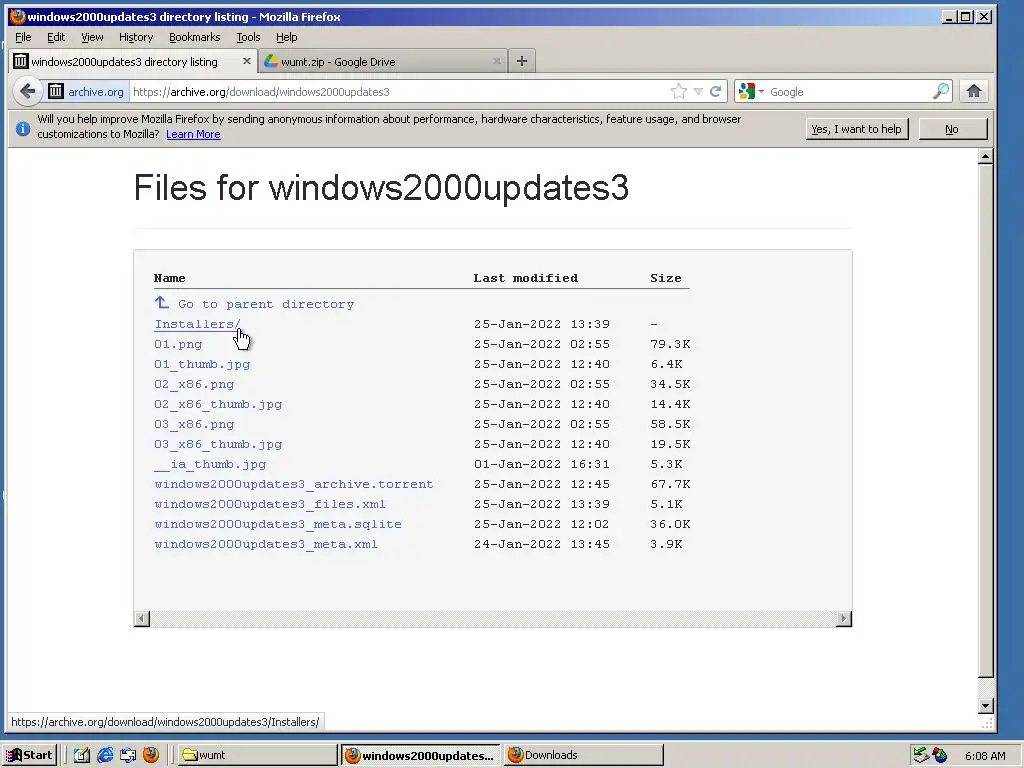1024x768 pixels.
Task: Click the address bar URL field
Action: coord(398,91)
